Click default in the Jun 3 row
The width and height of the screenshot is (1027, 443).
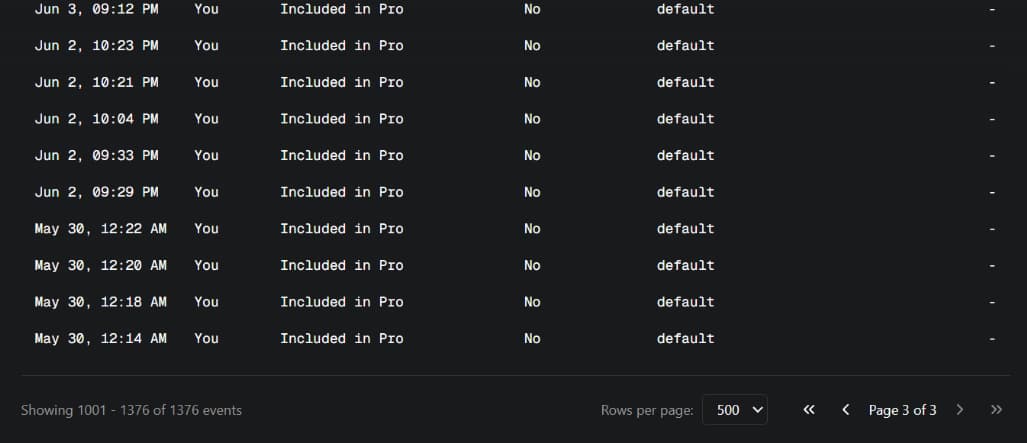pos(685,10)
